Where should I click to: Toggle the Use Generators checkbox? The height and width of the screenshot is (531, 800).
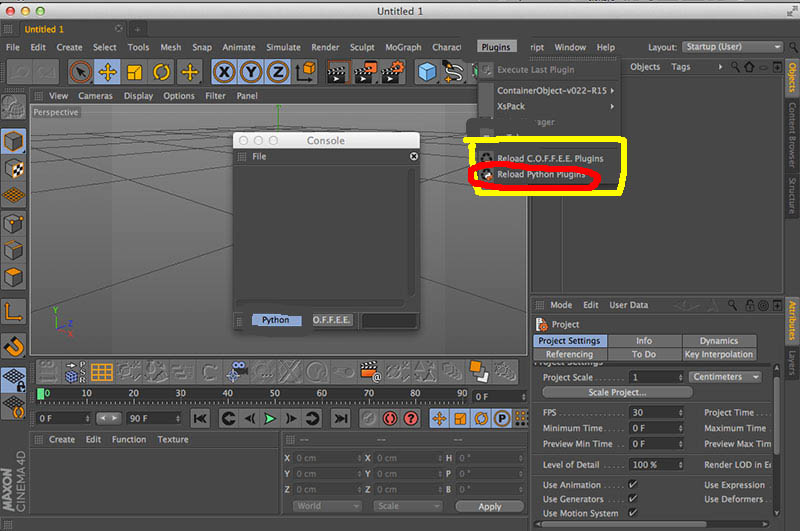click(x=633, y=498)
